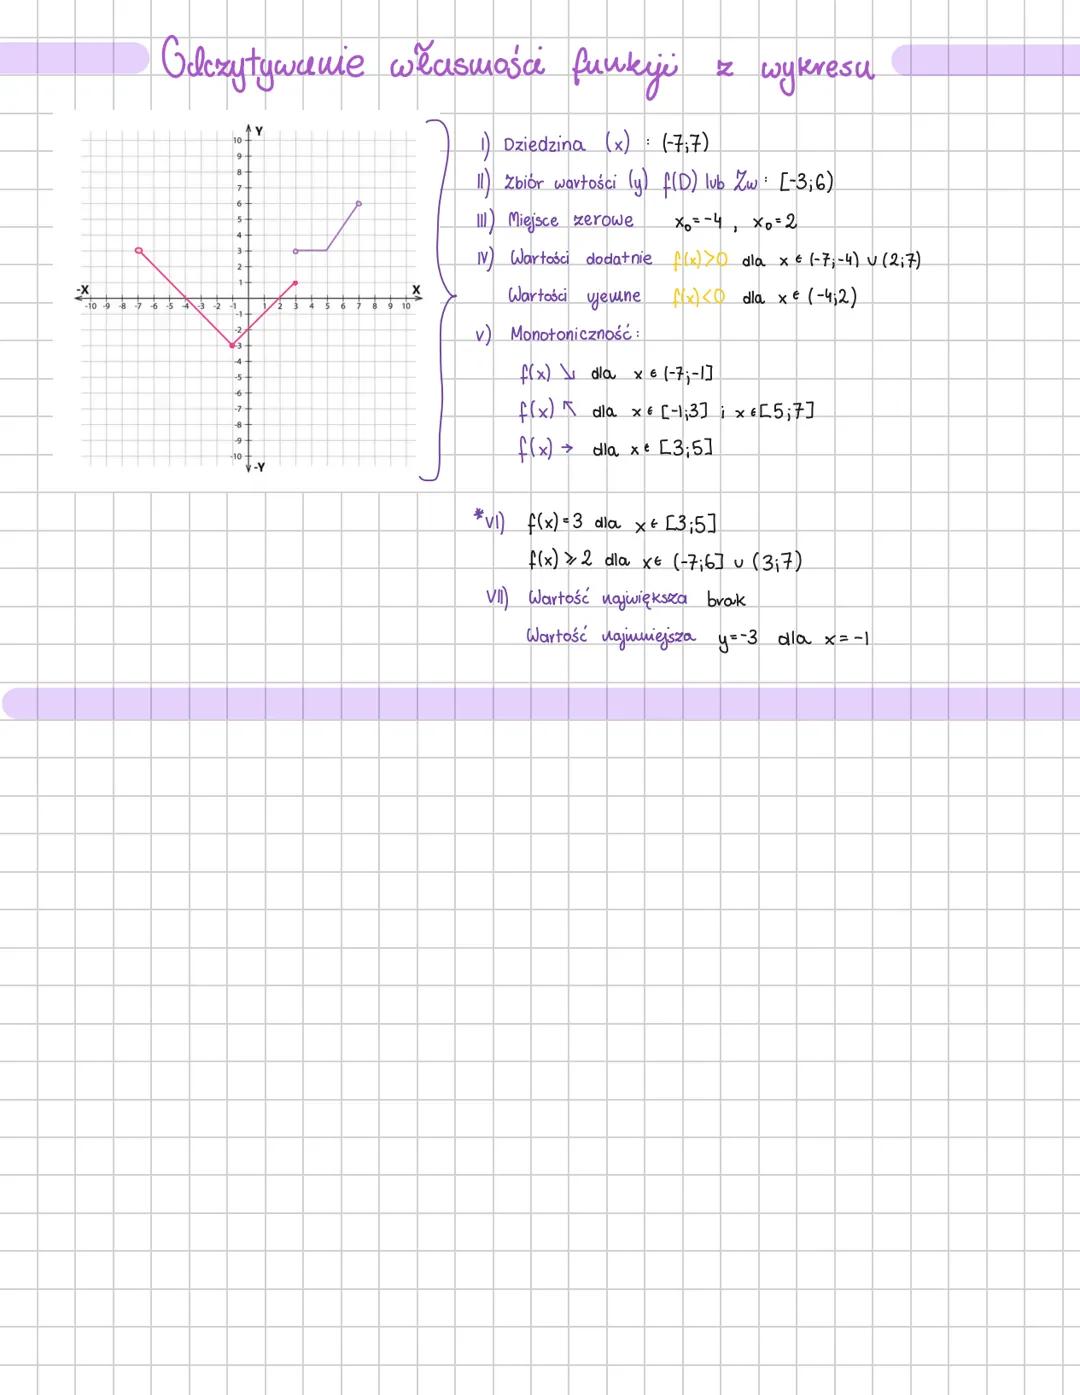Viewport: 1080px width, 1395px height.
Task: Click the asterisk beside item VI
Action: pos(478,516)
